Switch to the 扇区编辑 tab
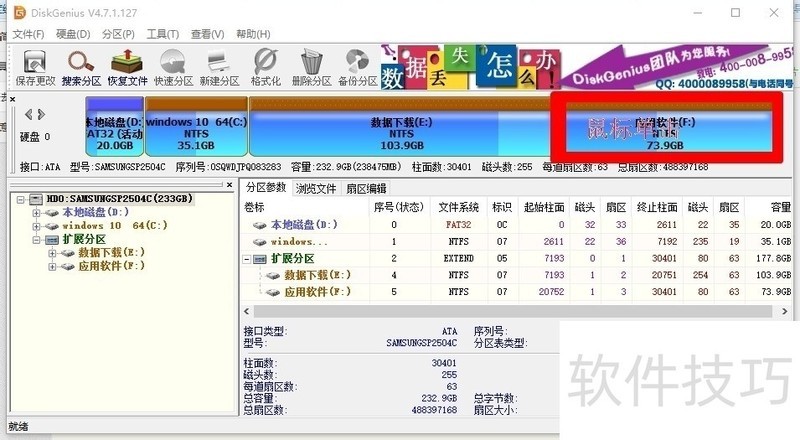This screenshot has width=800, height=440. pos(366,188)
